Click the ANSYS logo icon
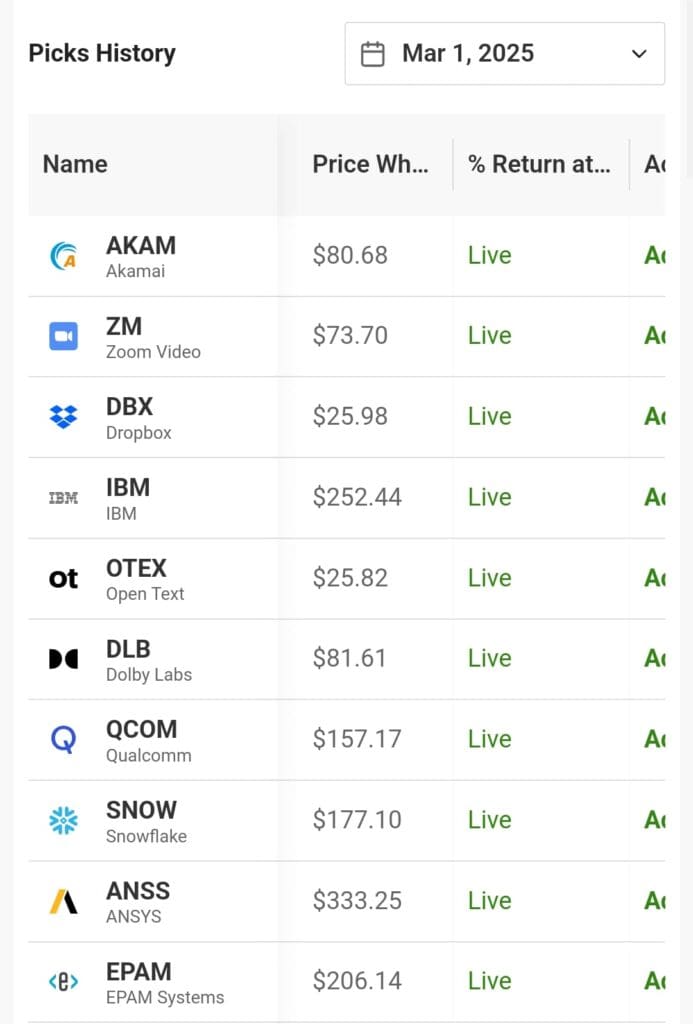693x1024 pixels. click(x=64, y=901)
